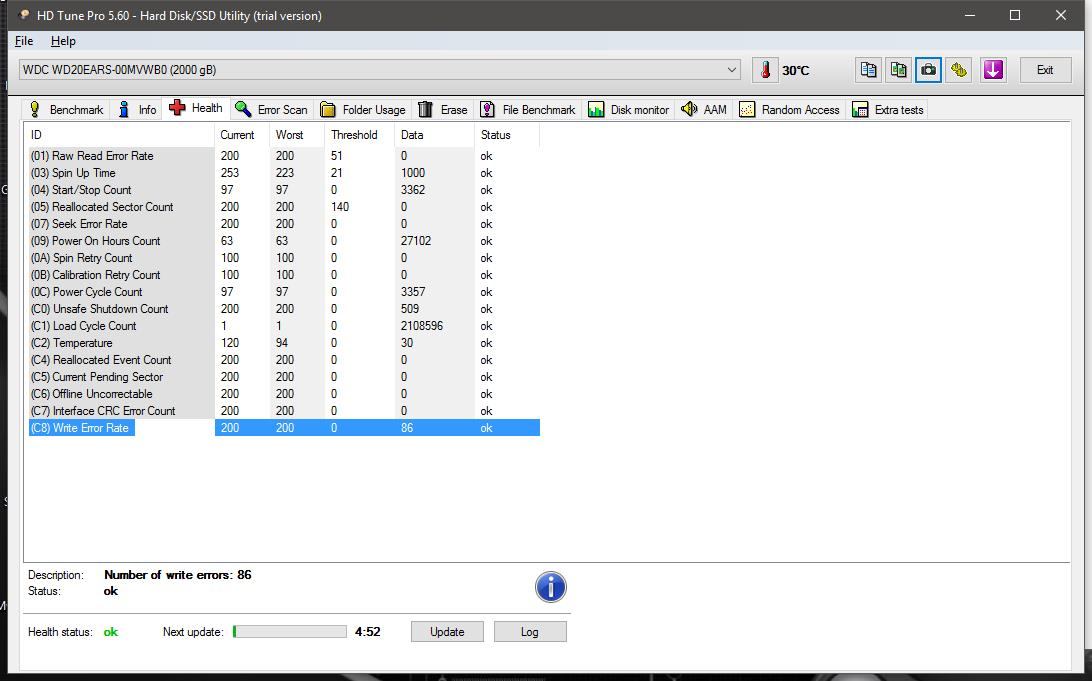
Task: Select the (C2) Temperature row
Action: coord(284,343)
